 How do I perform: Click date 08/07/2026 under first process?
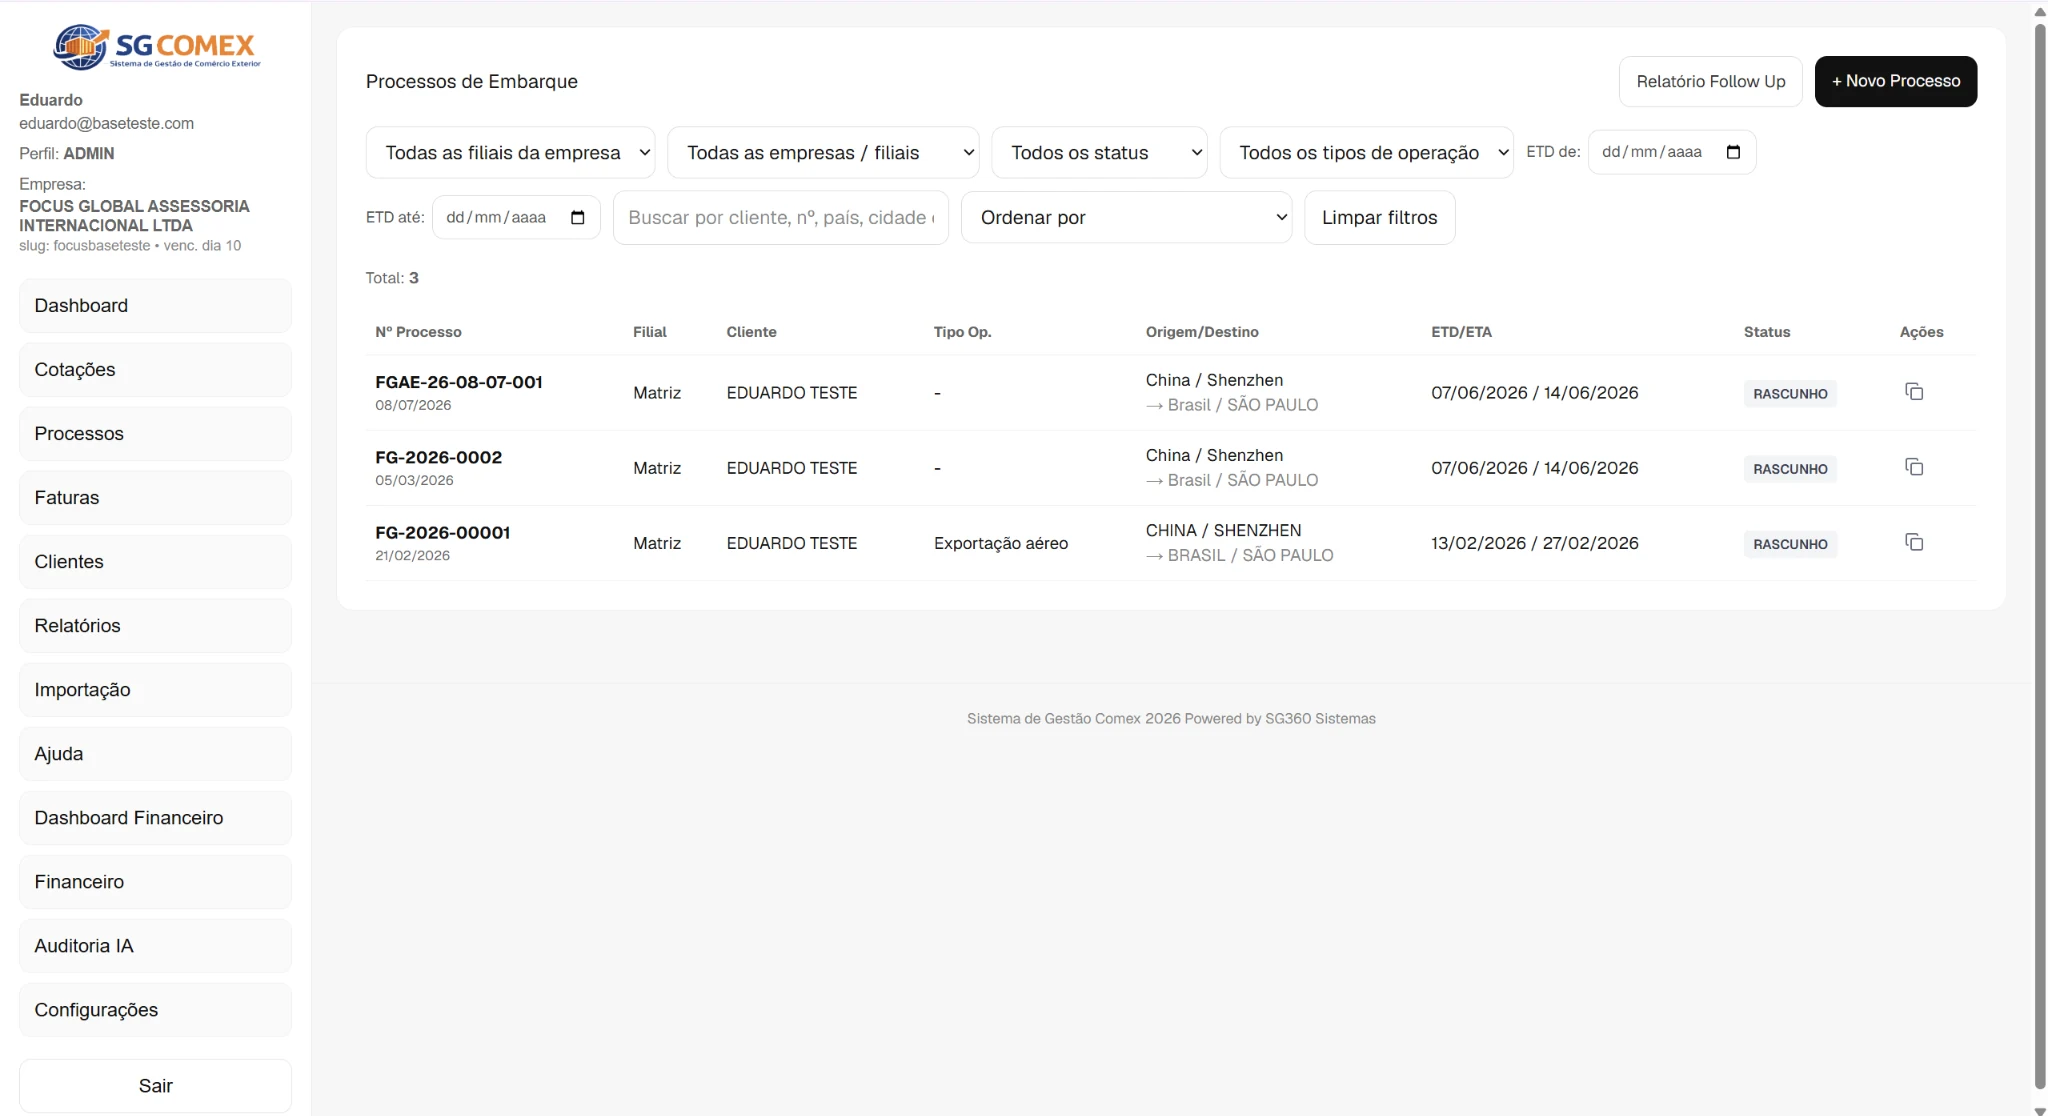(x=413, y=405)
